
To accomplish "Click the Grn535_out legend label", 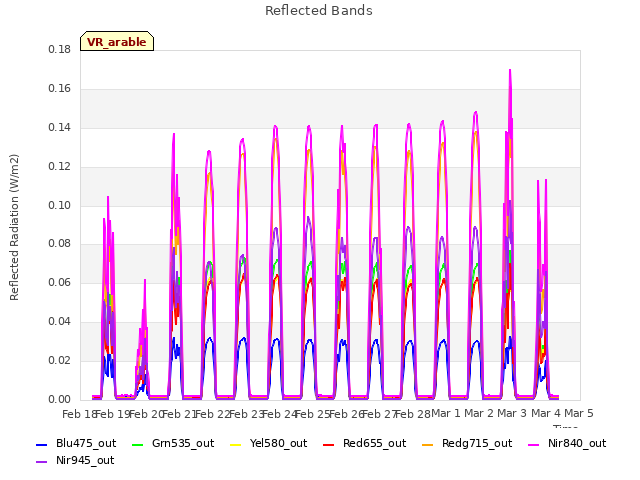I will [x=183, y=444].
